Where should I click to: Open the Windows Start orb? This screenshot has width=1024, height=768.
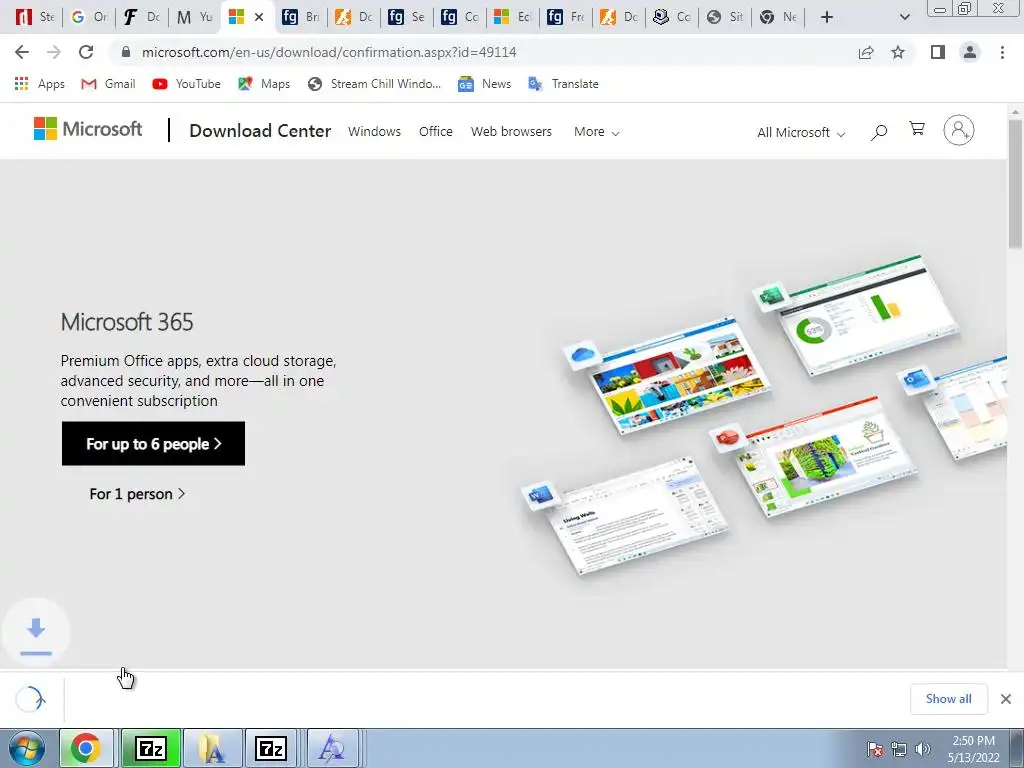27,748
